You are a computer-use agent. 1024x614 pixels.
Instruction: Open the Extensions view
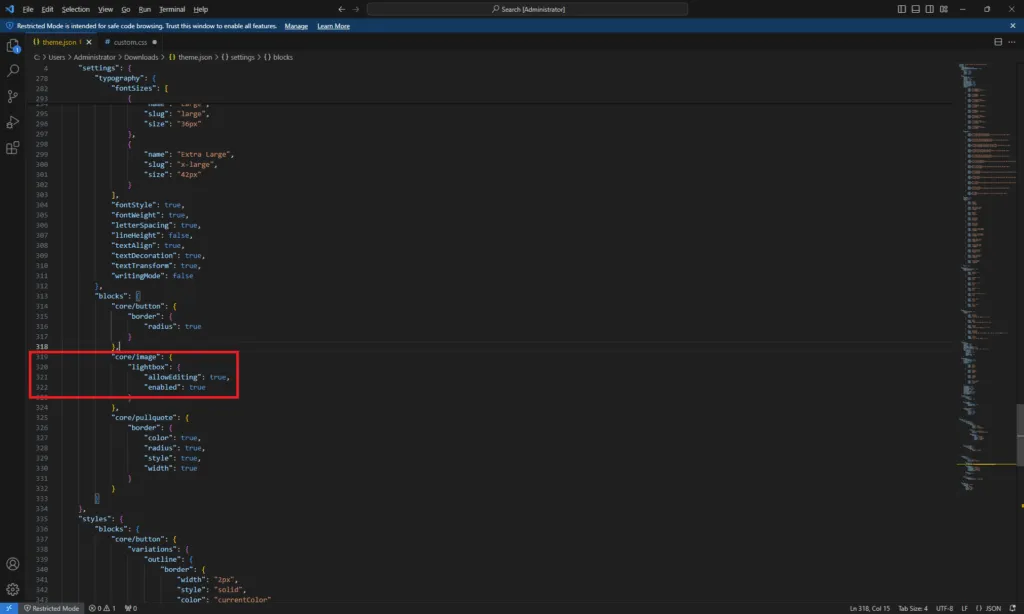point(13,148)
